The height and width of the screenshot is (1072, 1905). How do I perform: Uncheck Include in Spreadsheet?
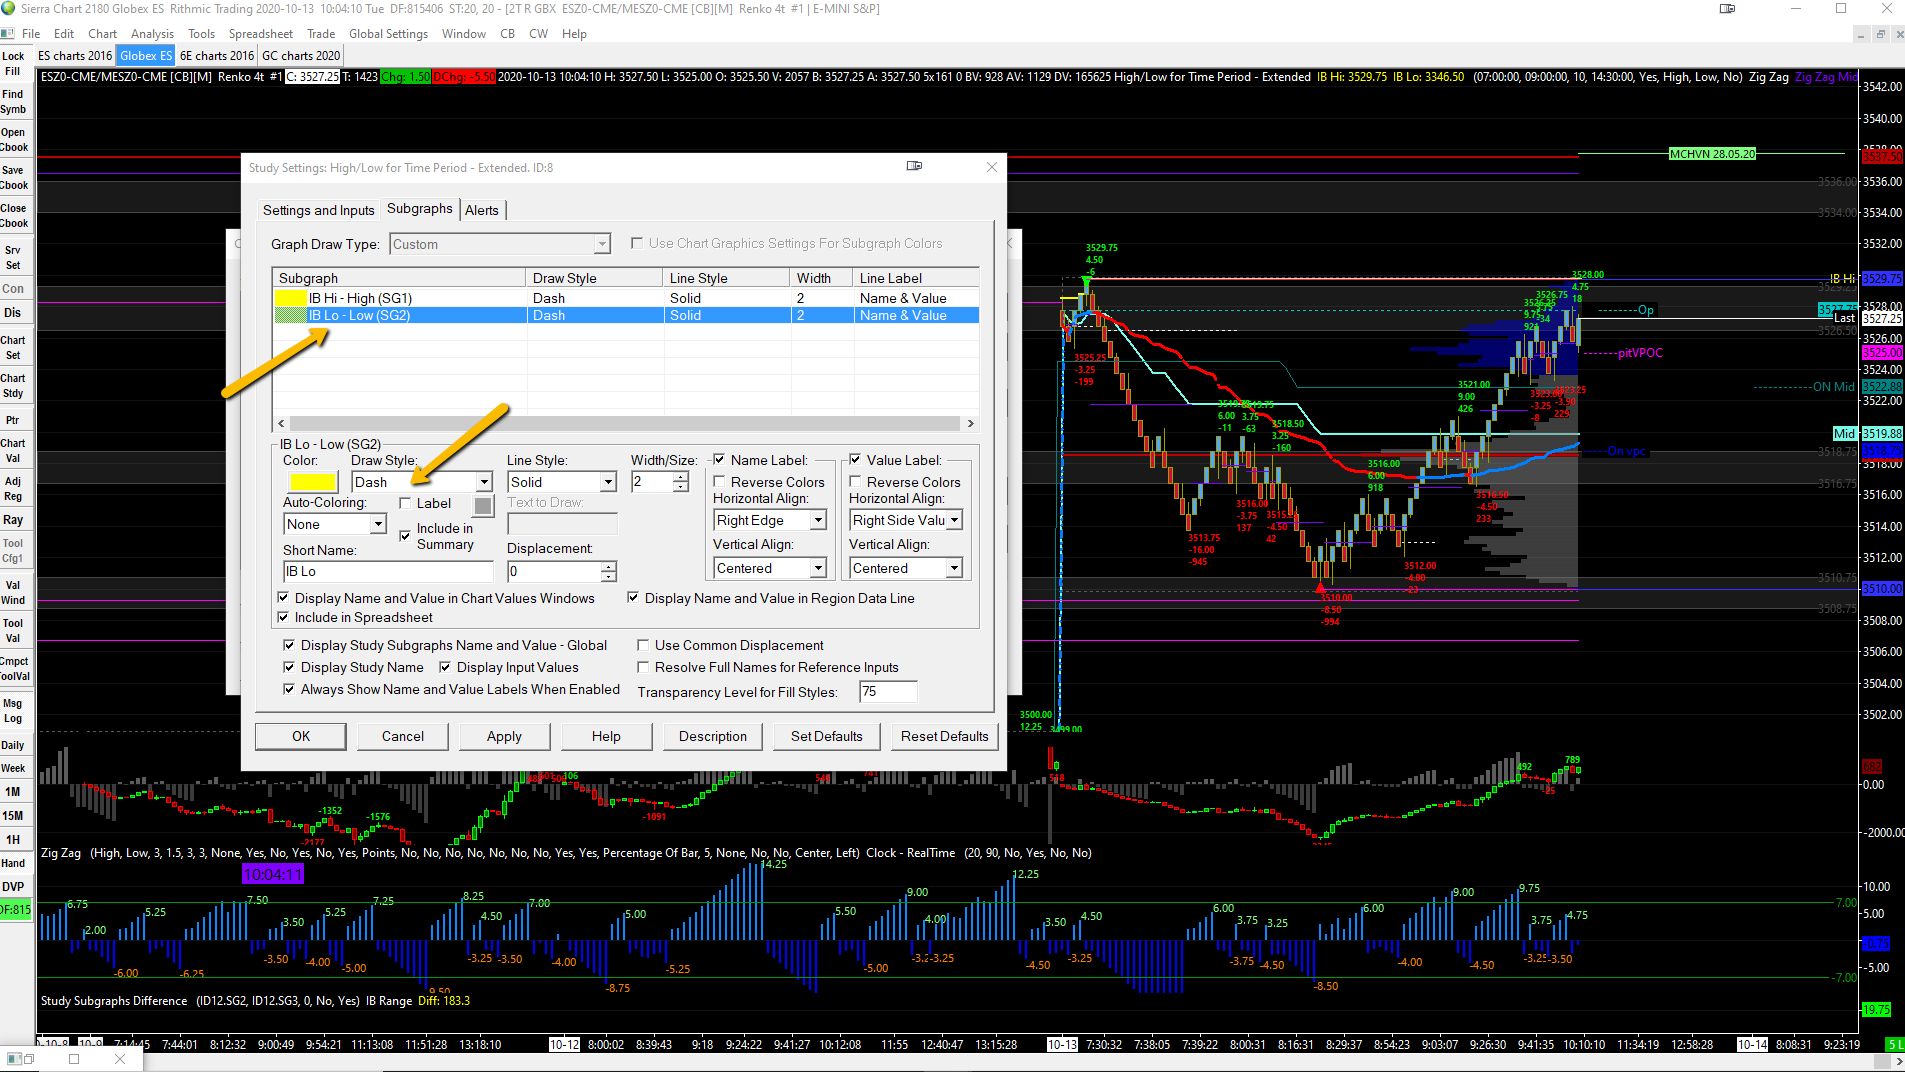[x=284, y=618]
